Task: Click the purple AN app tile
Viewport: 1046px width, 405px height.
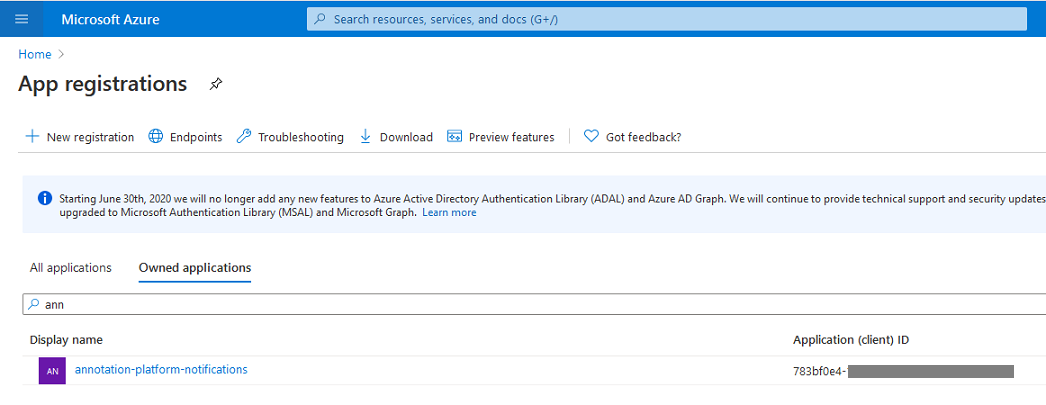Action: (52, 371)
